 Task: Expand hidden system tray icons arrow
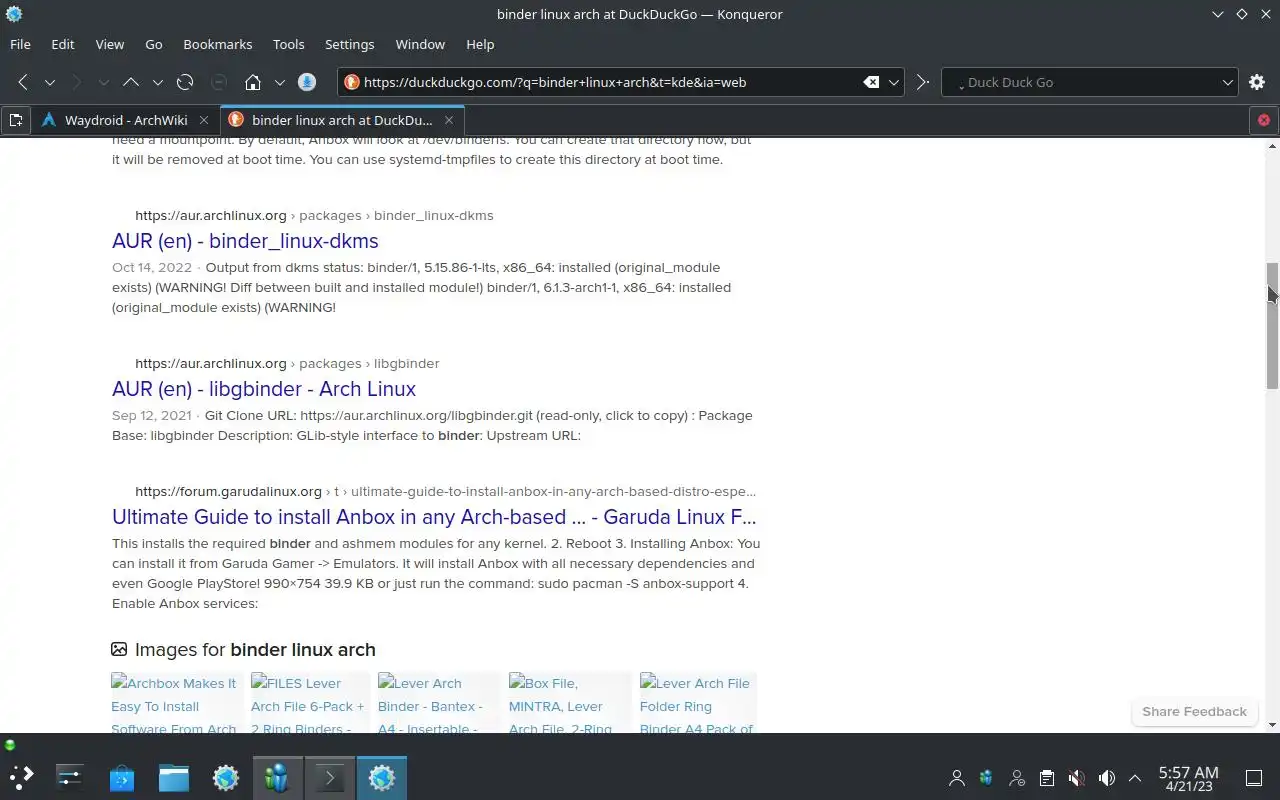[x=1135, y=778]
